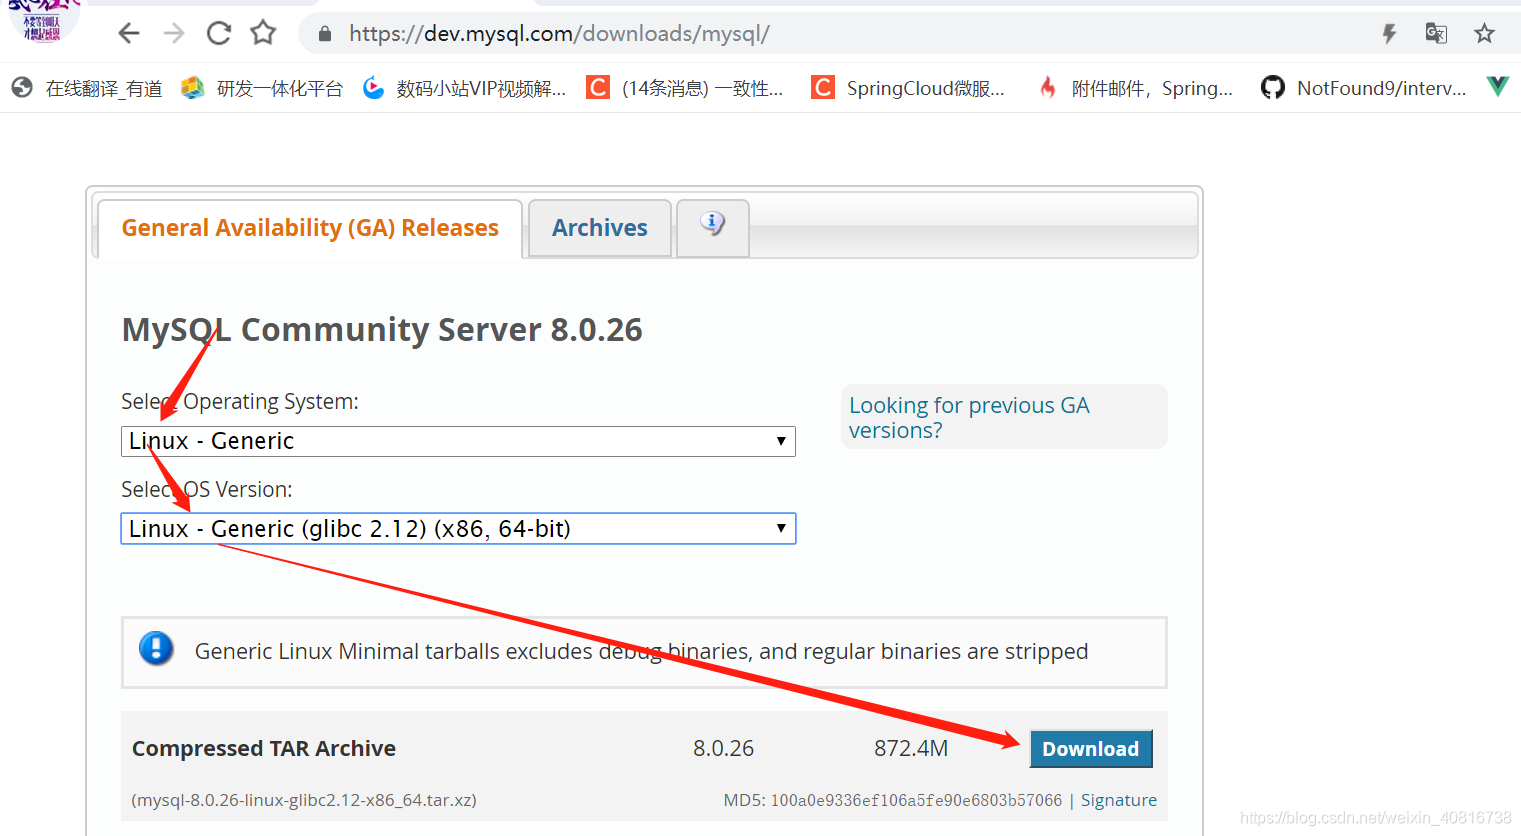Image resolution: width=1521 pixels, height=836 pixels.
Task: Click the 872.4M file size
Action: [911, 748]
